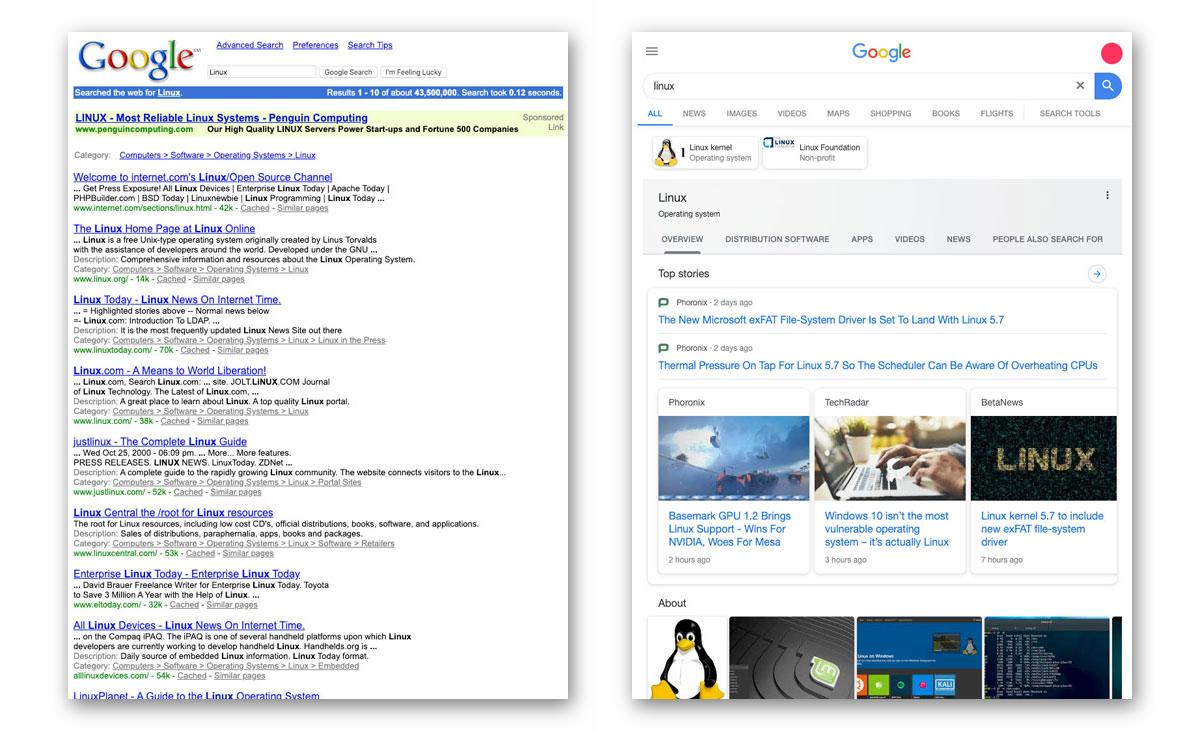The image size is (1200, 731).
Task: Switch to the IMAGES search tab
Action: pyautogui.click(x=741, y=114)
